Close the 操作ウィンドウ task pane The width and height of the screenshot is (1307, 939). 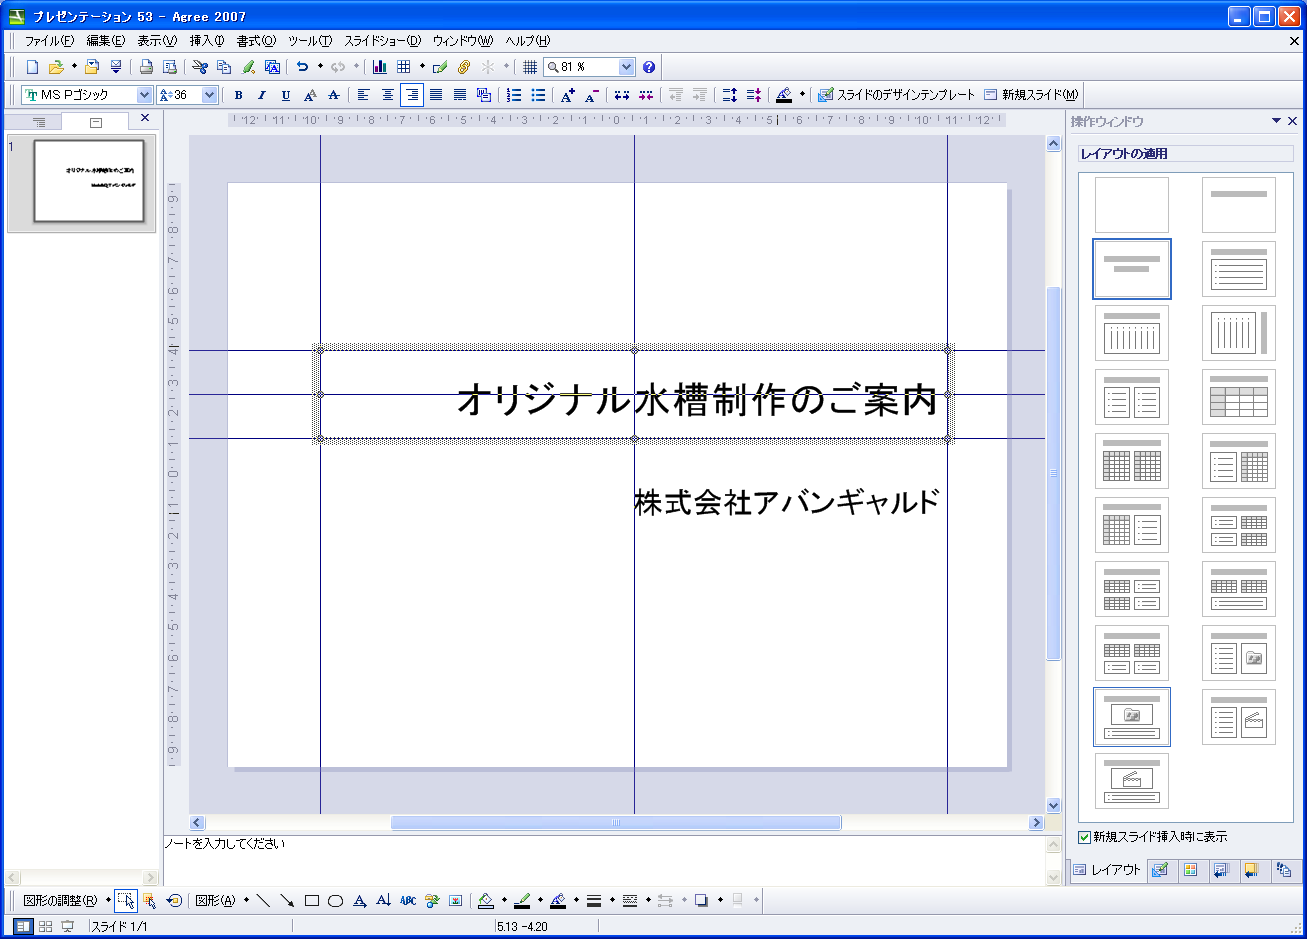tap(1293, 121)
